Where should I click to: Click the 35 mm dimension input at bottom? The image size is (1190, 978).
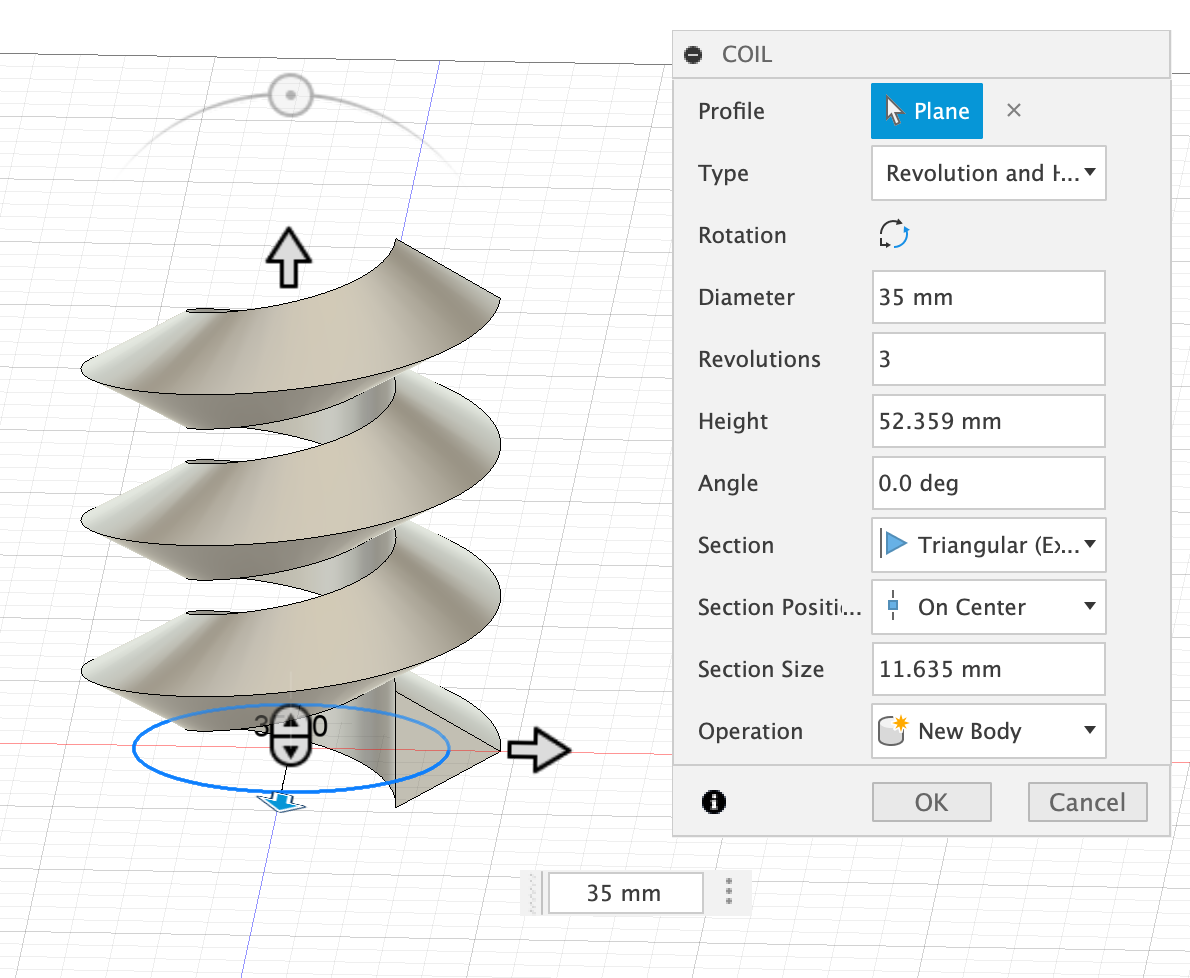point(624,892)
